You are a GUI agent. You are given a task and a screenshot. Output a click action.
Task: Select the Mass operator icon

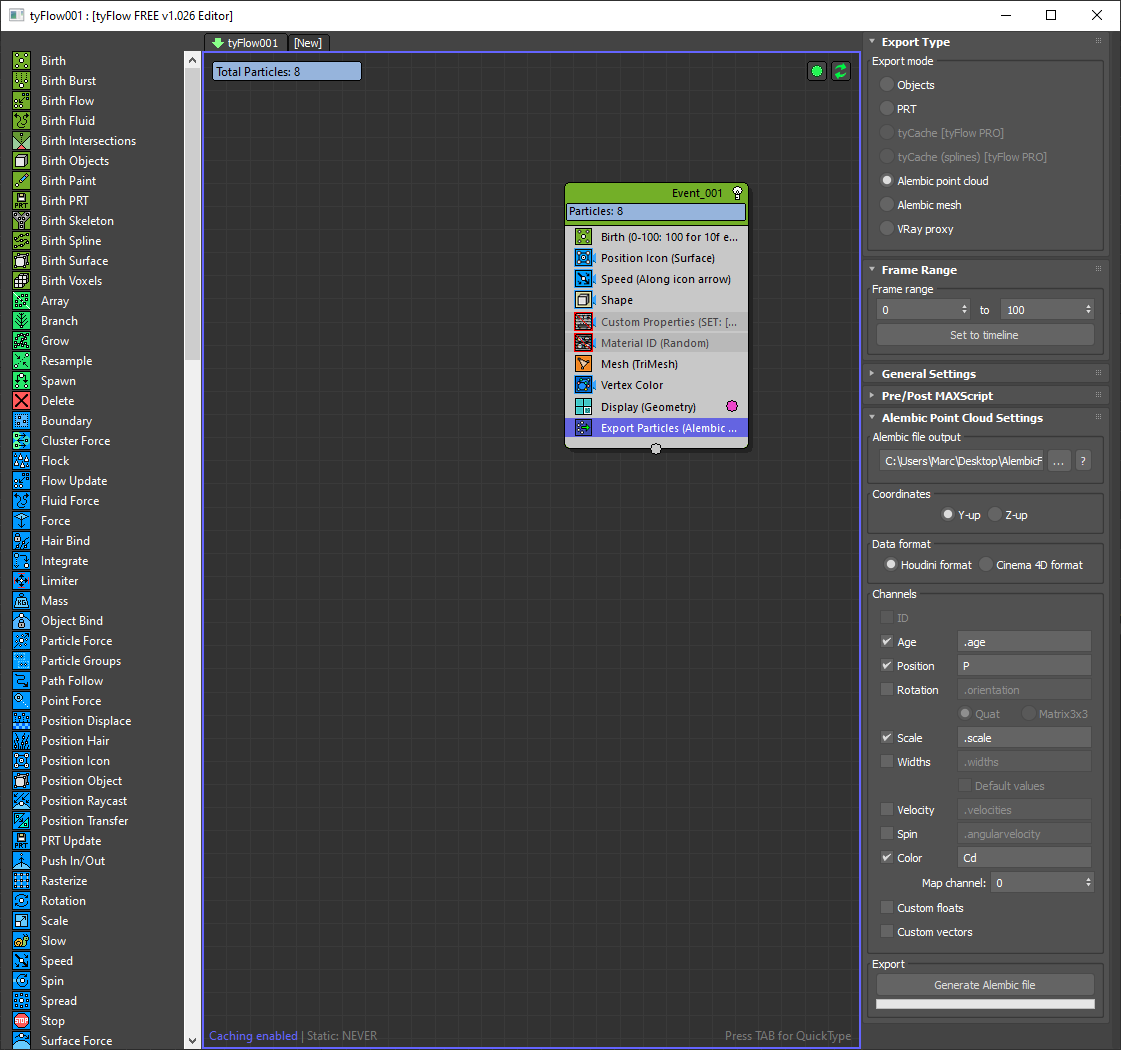[21, 601]
